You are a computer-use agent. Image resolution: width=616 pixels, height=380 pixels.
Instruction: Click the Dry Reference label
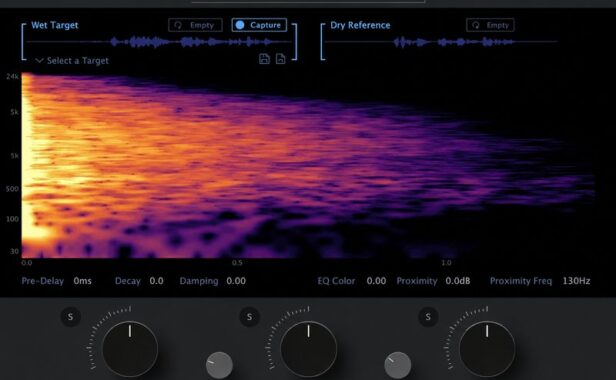tap(360, 25)
